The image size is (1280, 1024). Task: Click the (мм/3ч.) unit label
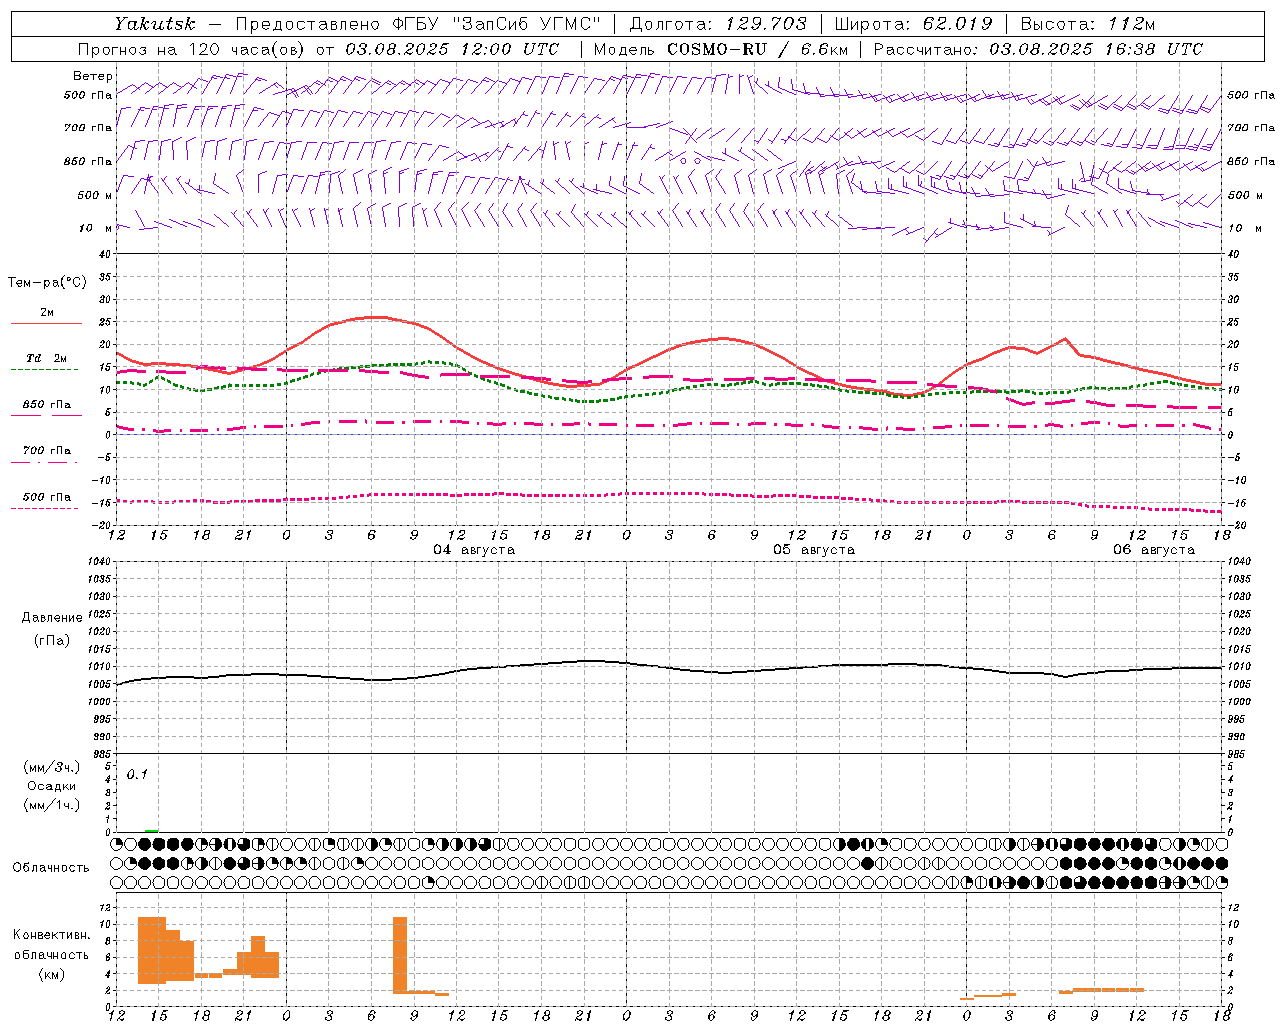click(52, 767)
